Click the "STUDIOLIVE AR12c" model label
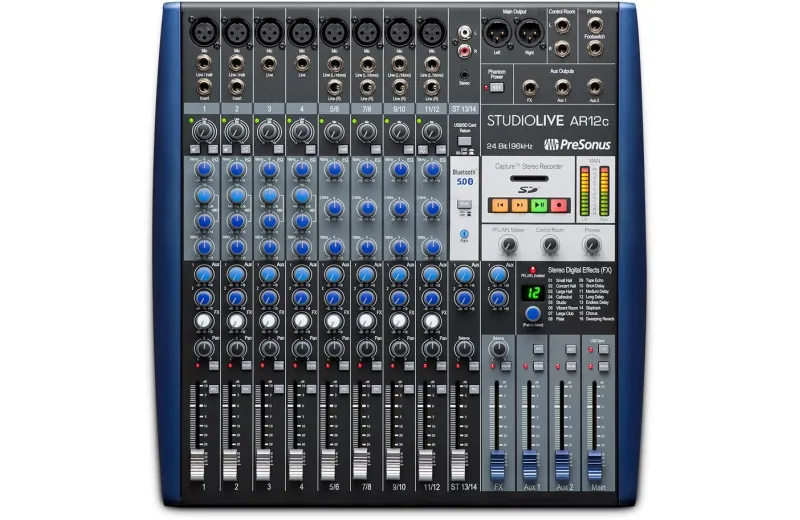Image resolution: width=800 pixels, height=520 pixels. pyautogui.click(x=547, y=121)
